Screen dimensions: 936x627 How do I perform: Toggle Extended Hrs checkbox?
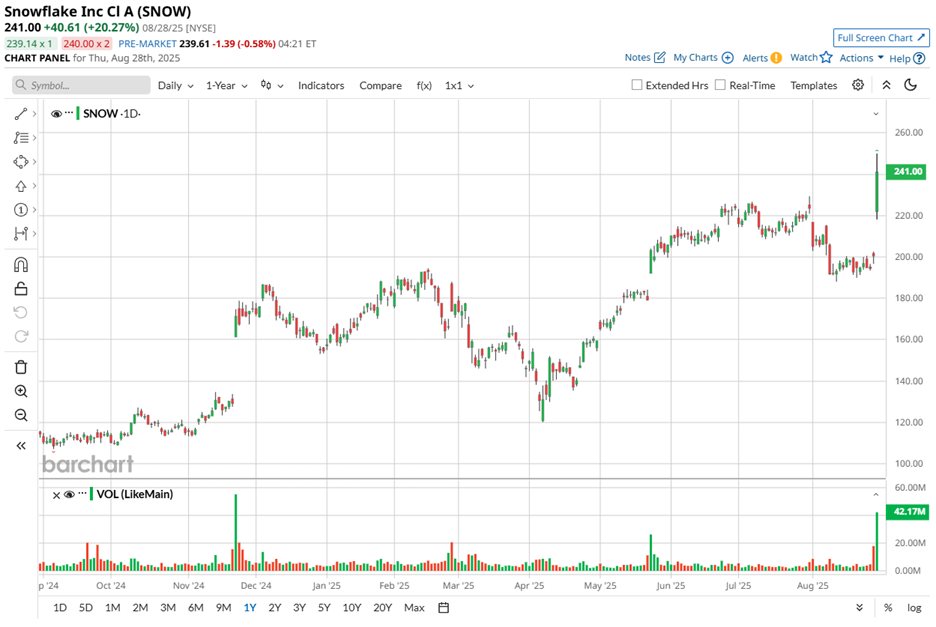pos(637,85)
